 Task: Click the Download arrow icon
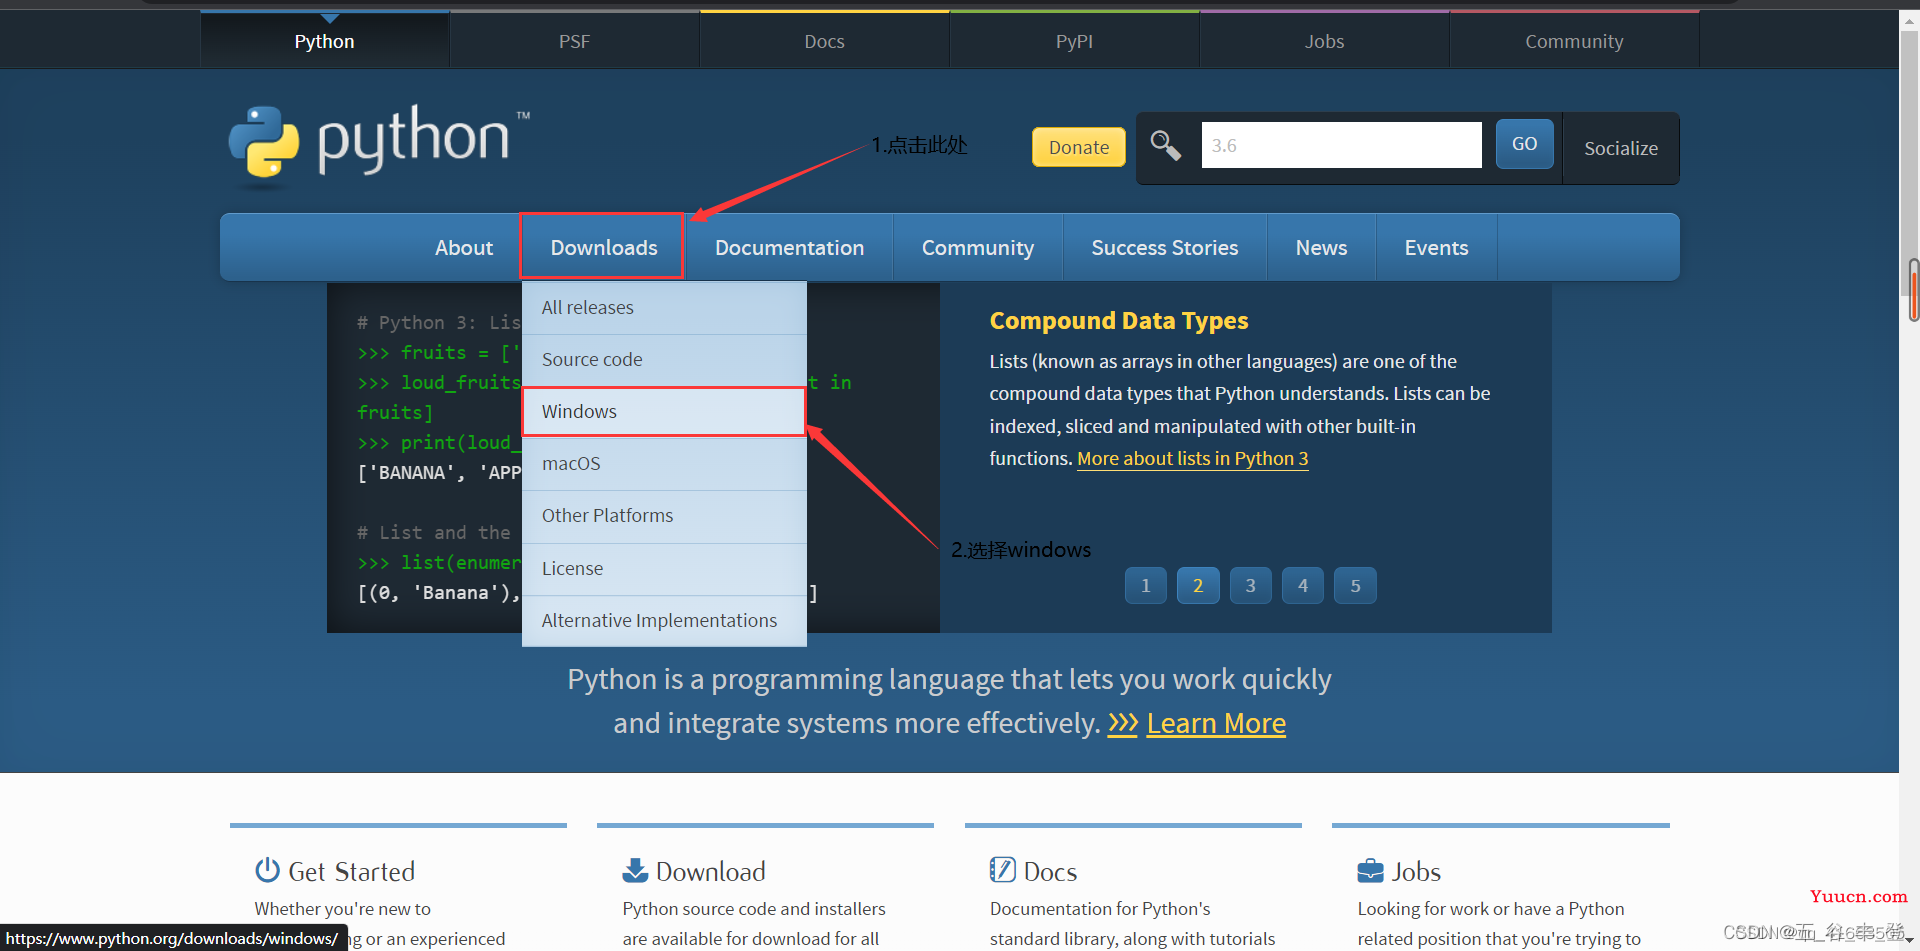pos(635,870)
